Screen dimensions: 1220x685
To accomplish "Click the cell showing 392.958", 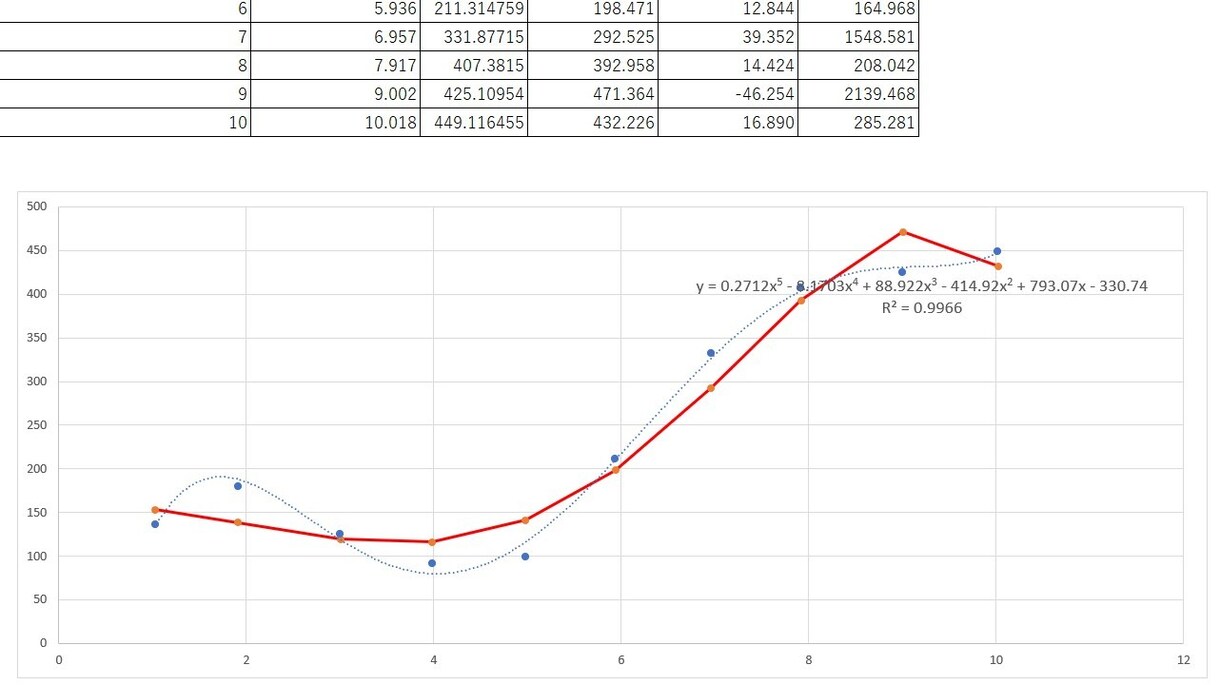I will coord(593,66).
